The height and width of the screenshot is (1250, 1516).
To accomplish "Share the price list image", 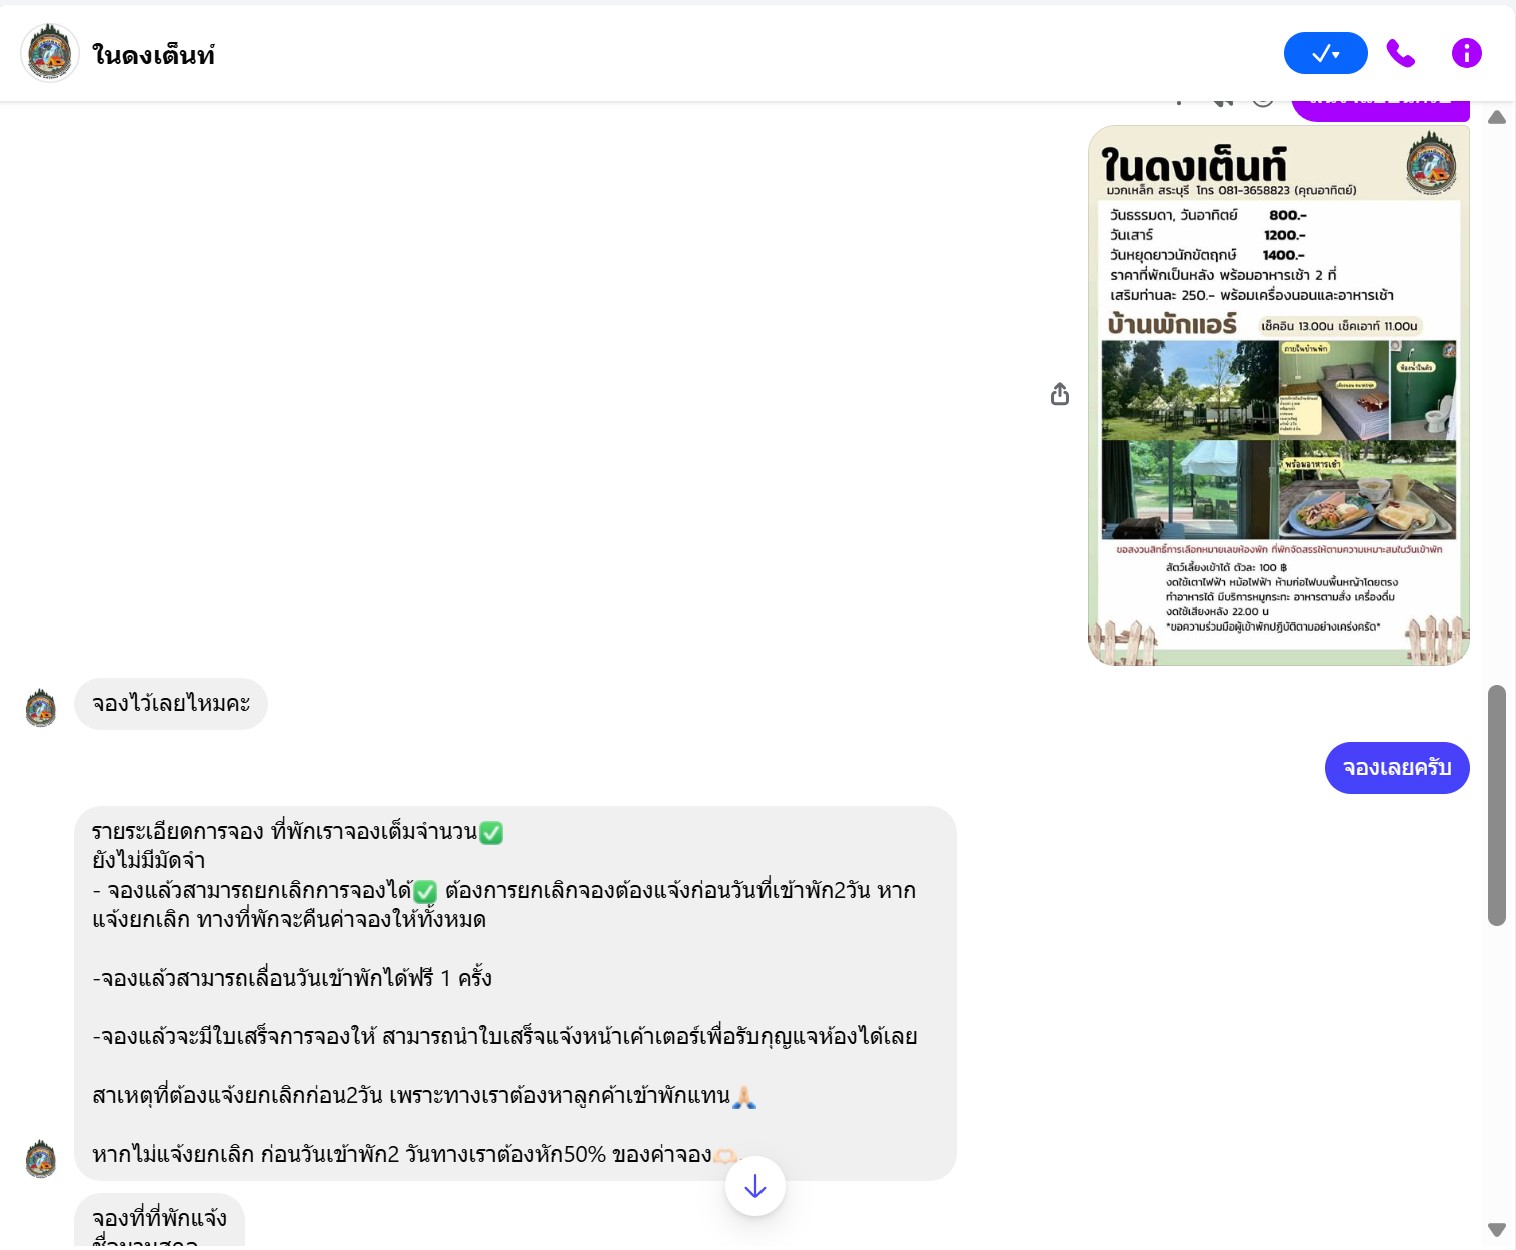I will tap(1060, 395).
